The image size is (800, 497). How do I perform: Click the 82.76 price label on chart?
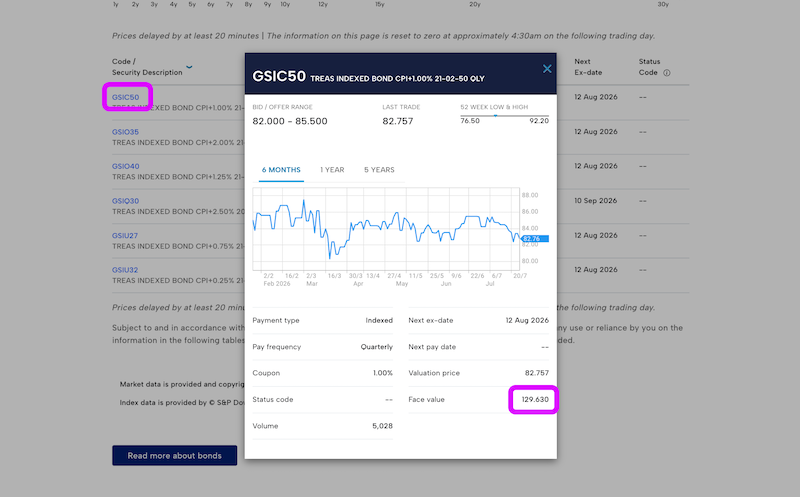(535, 239)
